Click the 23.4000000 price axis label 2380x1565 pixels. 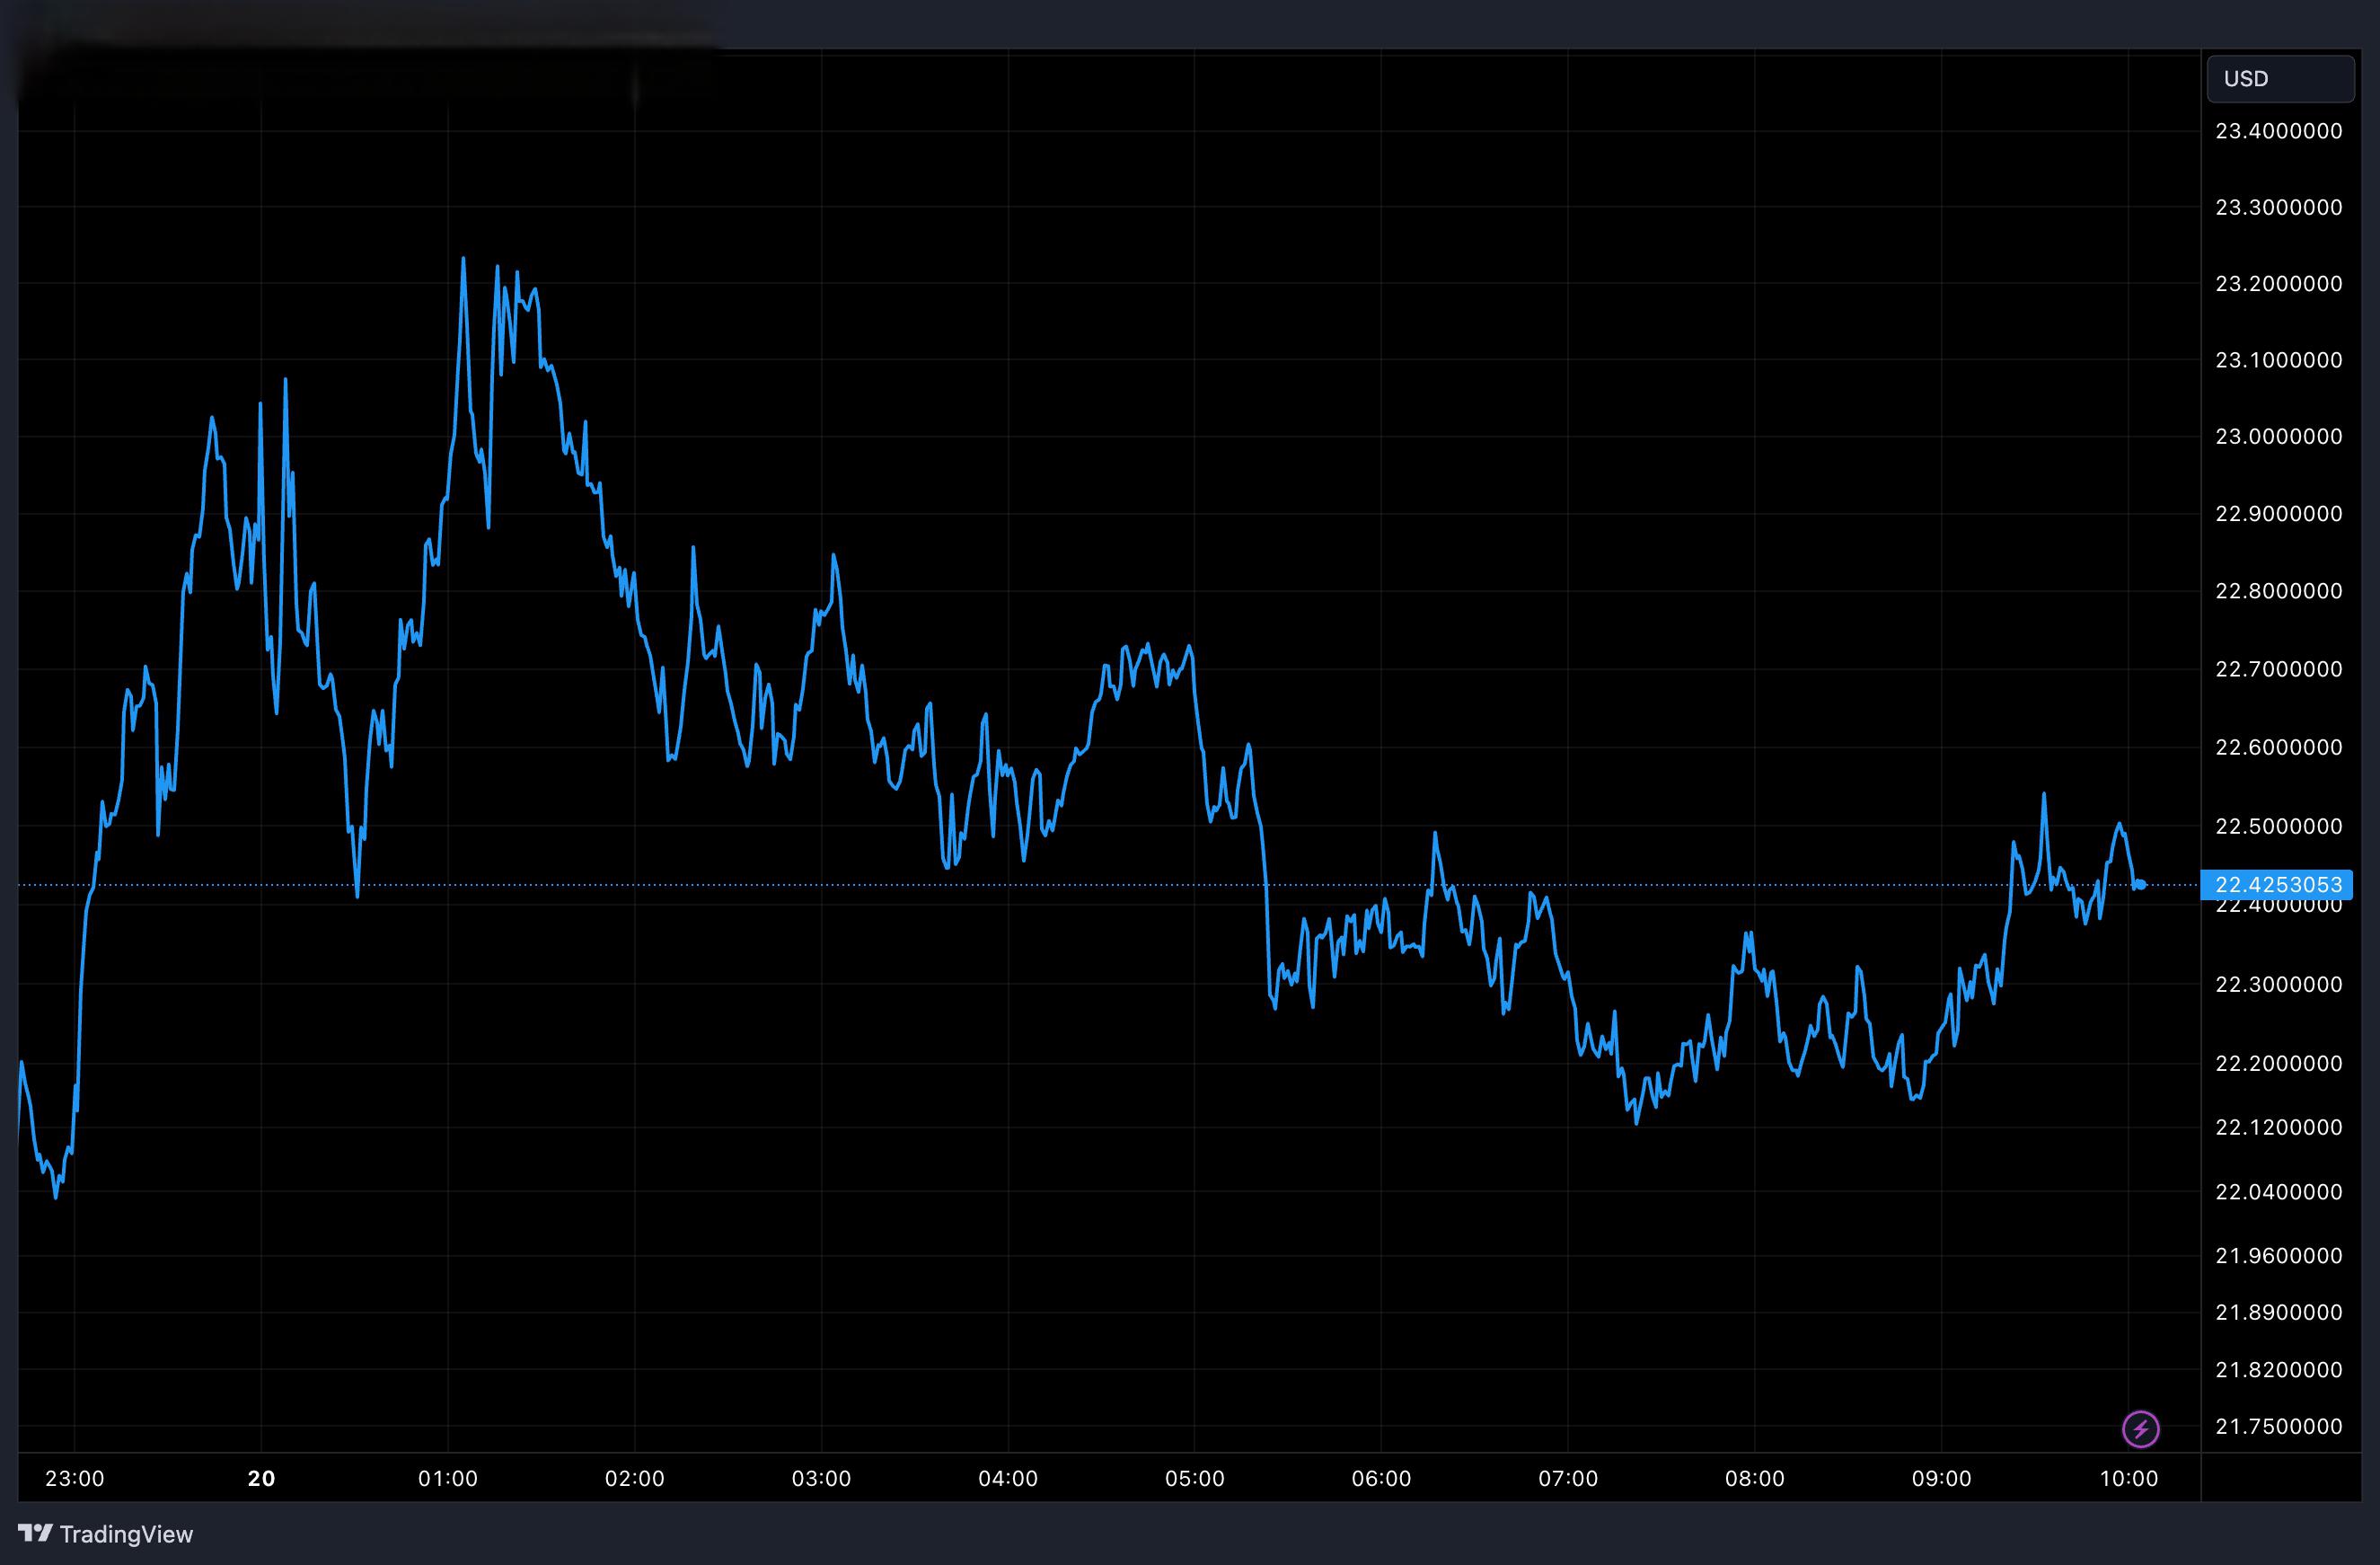[2278, 131]
